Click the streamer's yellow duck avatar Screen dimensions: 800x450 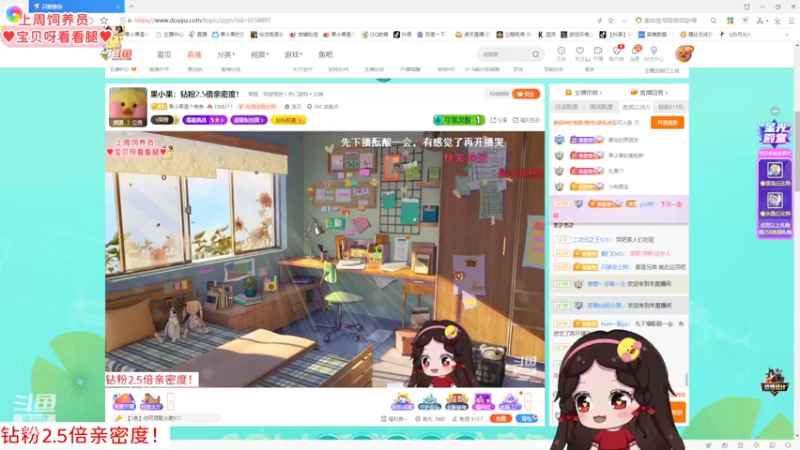(128, 107)
